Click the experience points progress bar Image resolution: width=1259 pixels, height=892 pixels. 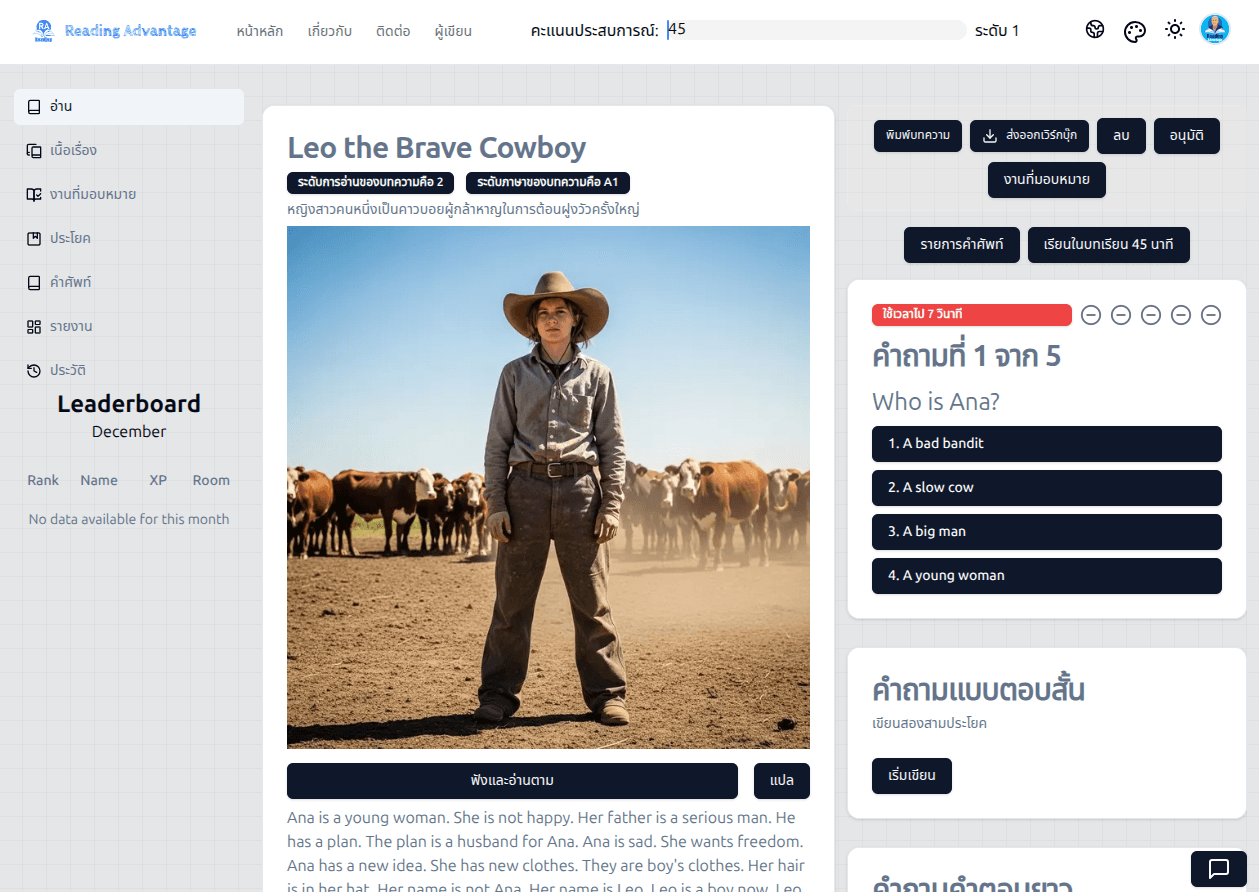815,30
